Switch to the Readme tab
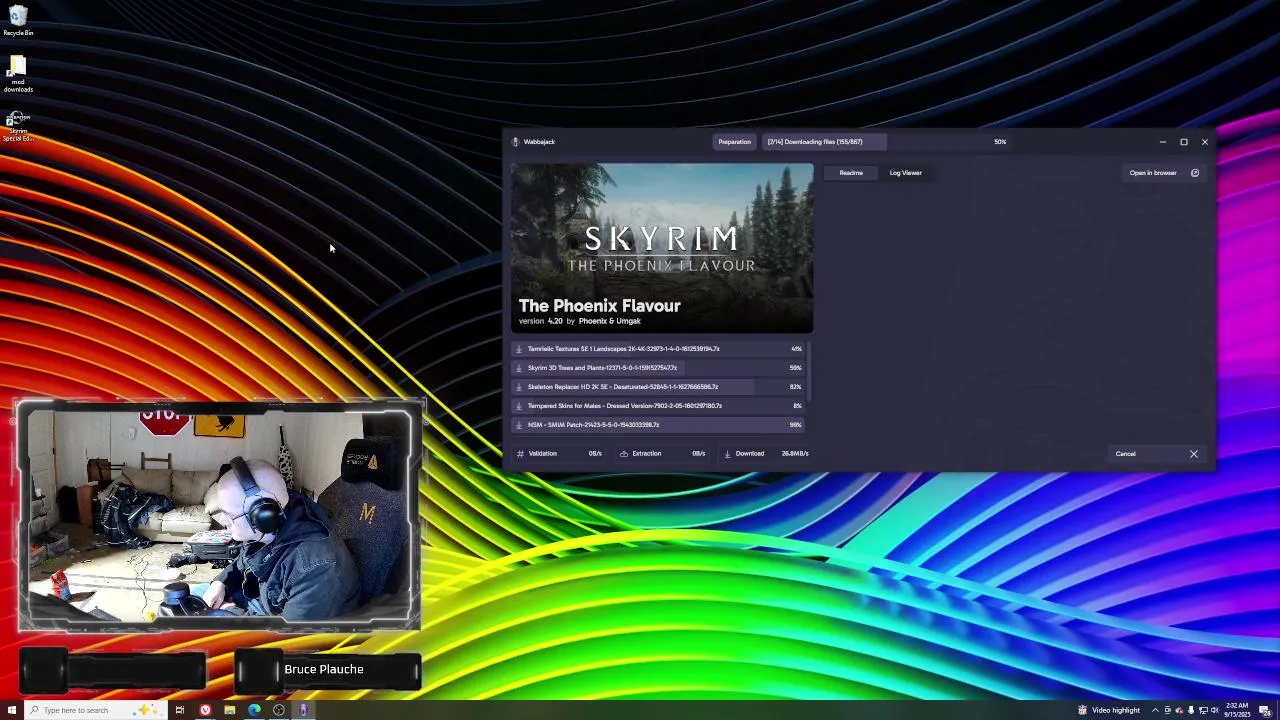1280x720 pixels. (851, 173)
